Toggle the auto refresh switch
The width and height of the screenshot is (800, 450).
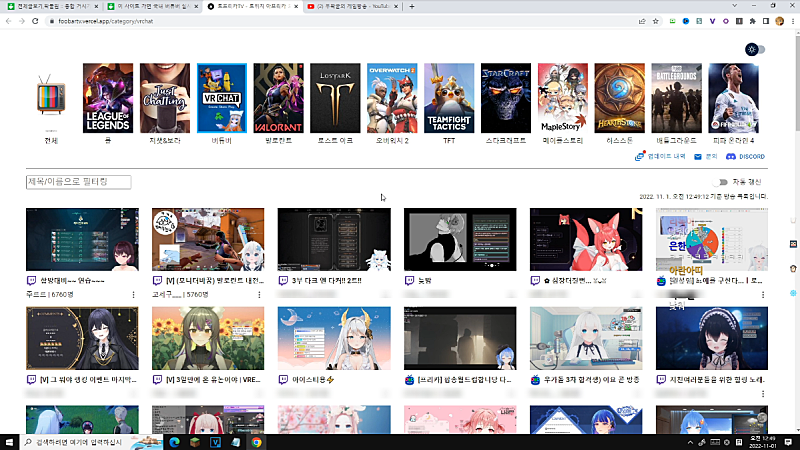point(720,182)
